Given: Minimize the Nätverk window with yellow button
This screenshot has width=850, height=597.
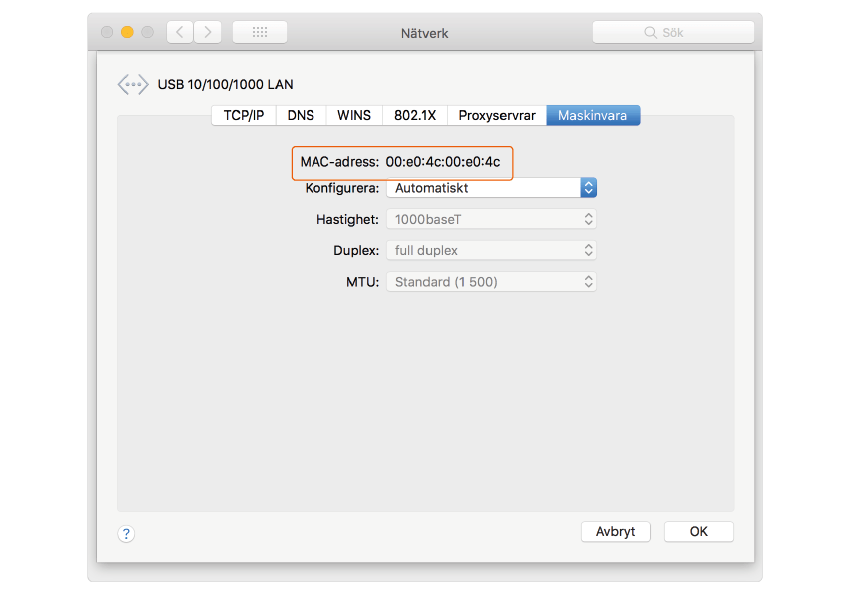Looking at the screenshot, I should (x=127, y=32).
